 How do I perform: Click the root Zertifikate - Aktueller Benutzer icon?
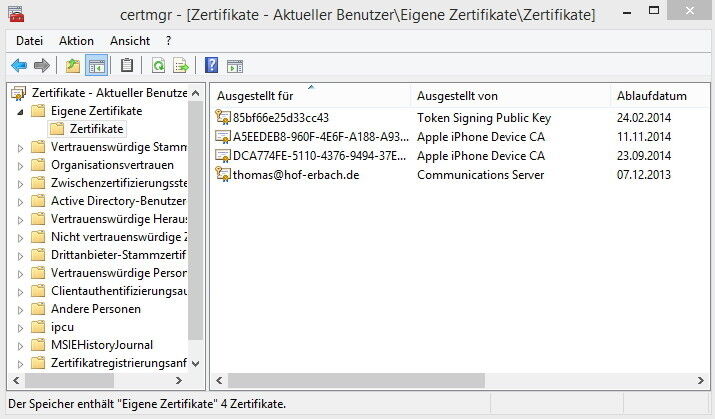pos(18,93)
